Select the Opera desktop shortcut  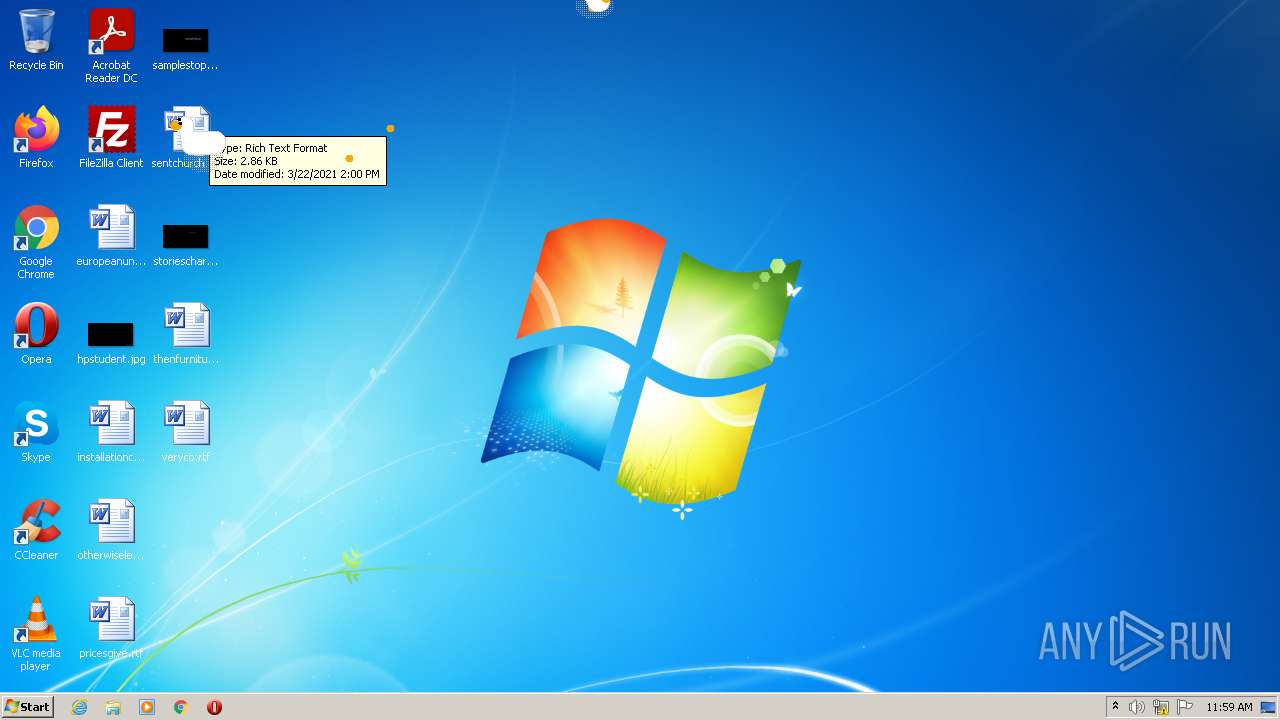pyautogui.click(x=36, y=334)
